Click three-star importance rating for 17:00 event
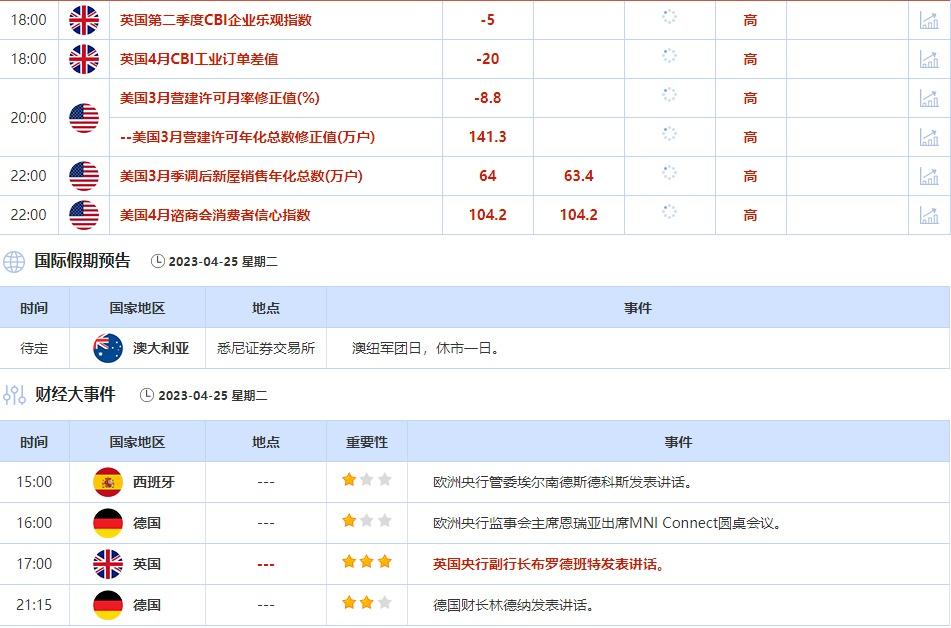The width and height of the screenshot is (951, 628). (x=367, y=562)
